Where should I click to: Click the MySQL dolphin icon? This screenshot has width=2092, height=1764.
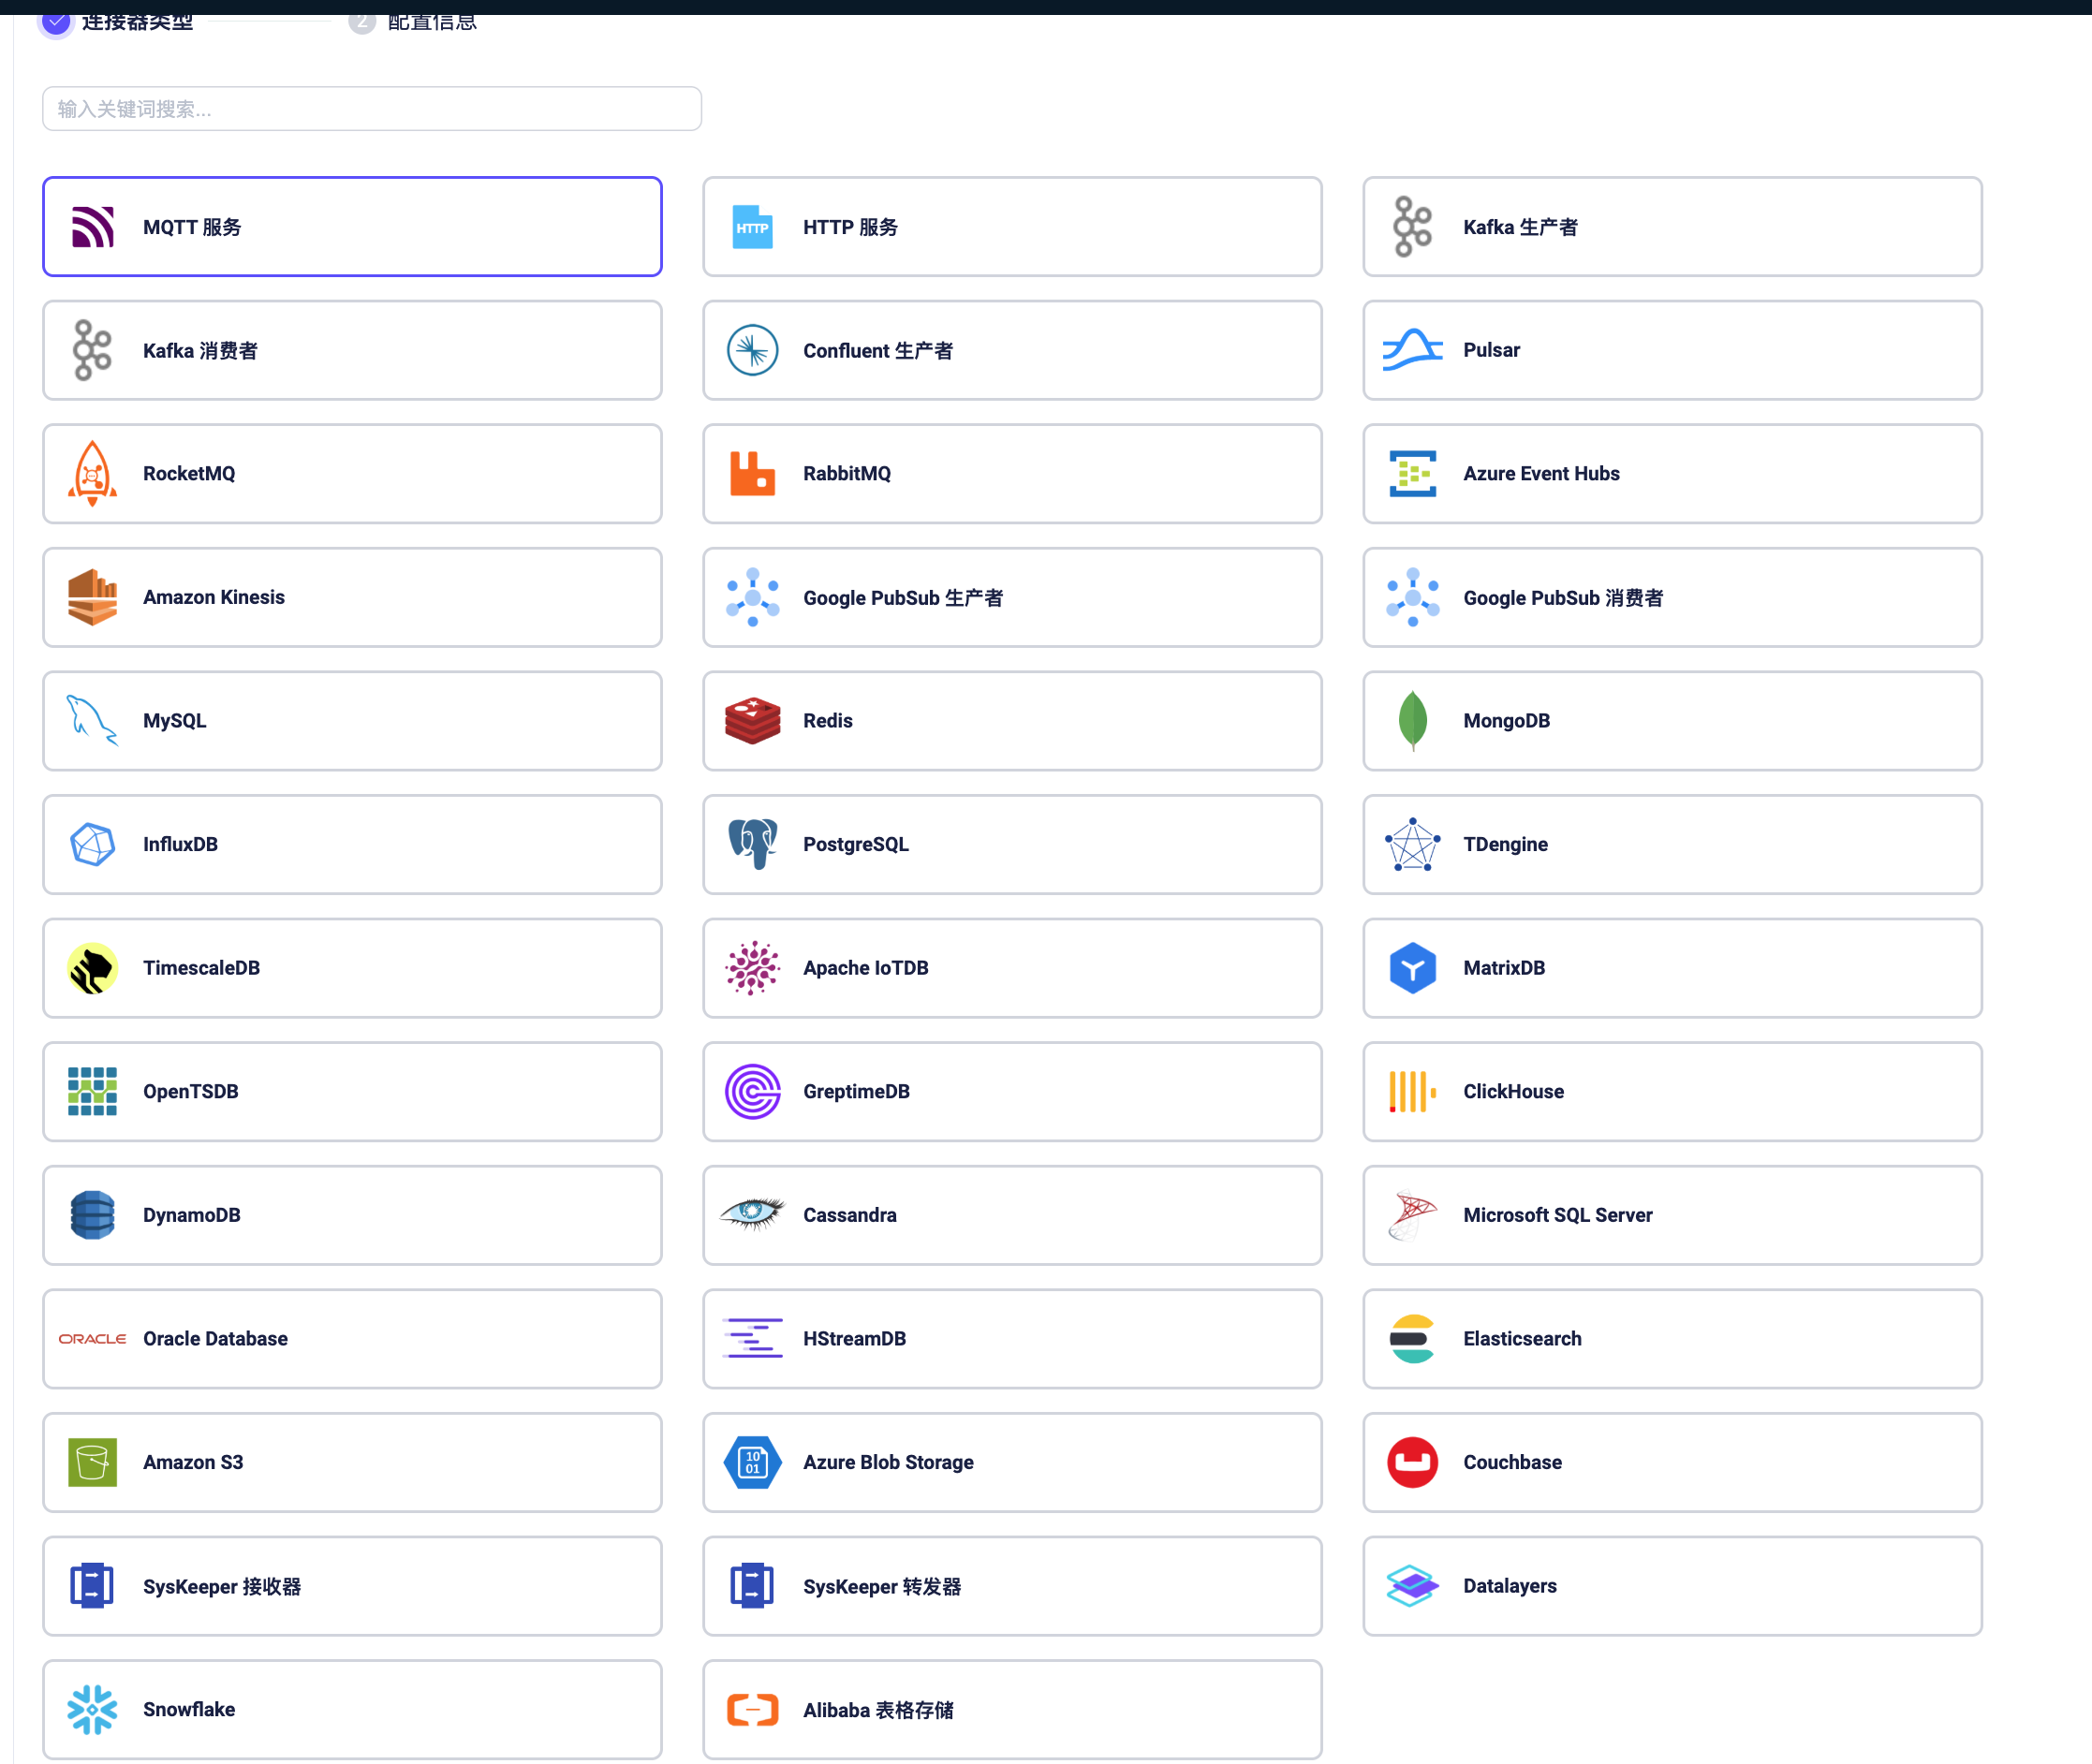pos(92,720)
